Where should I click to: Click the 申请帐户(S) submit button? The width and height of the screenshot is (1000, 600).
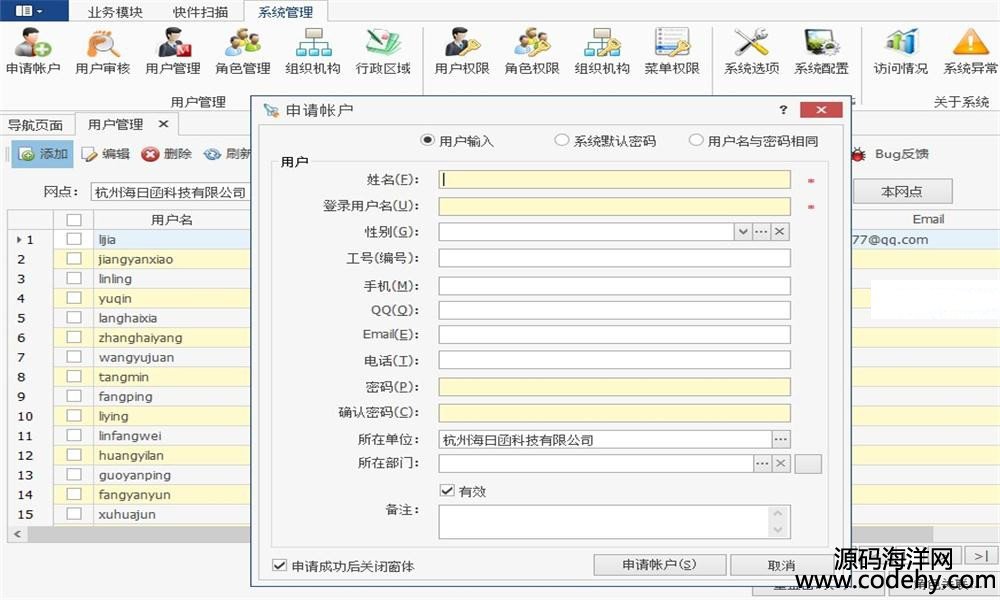659,565
